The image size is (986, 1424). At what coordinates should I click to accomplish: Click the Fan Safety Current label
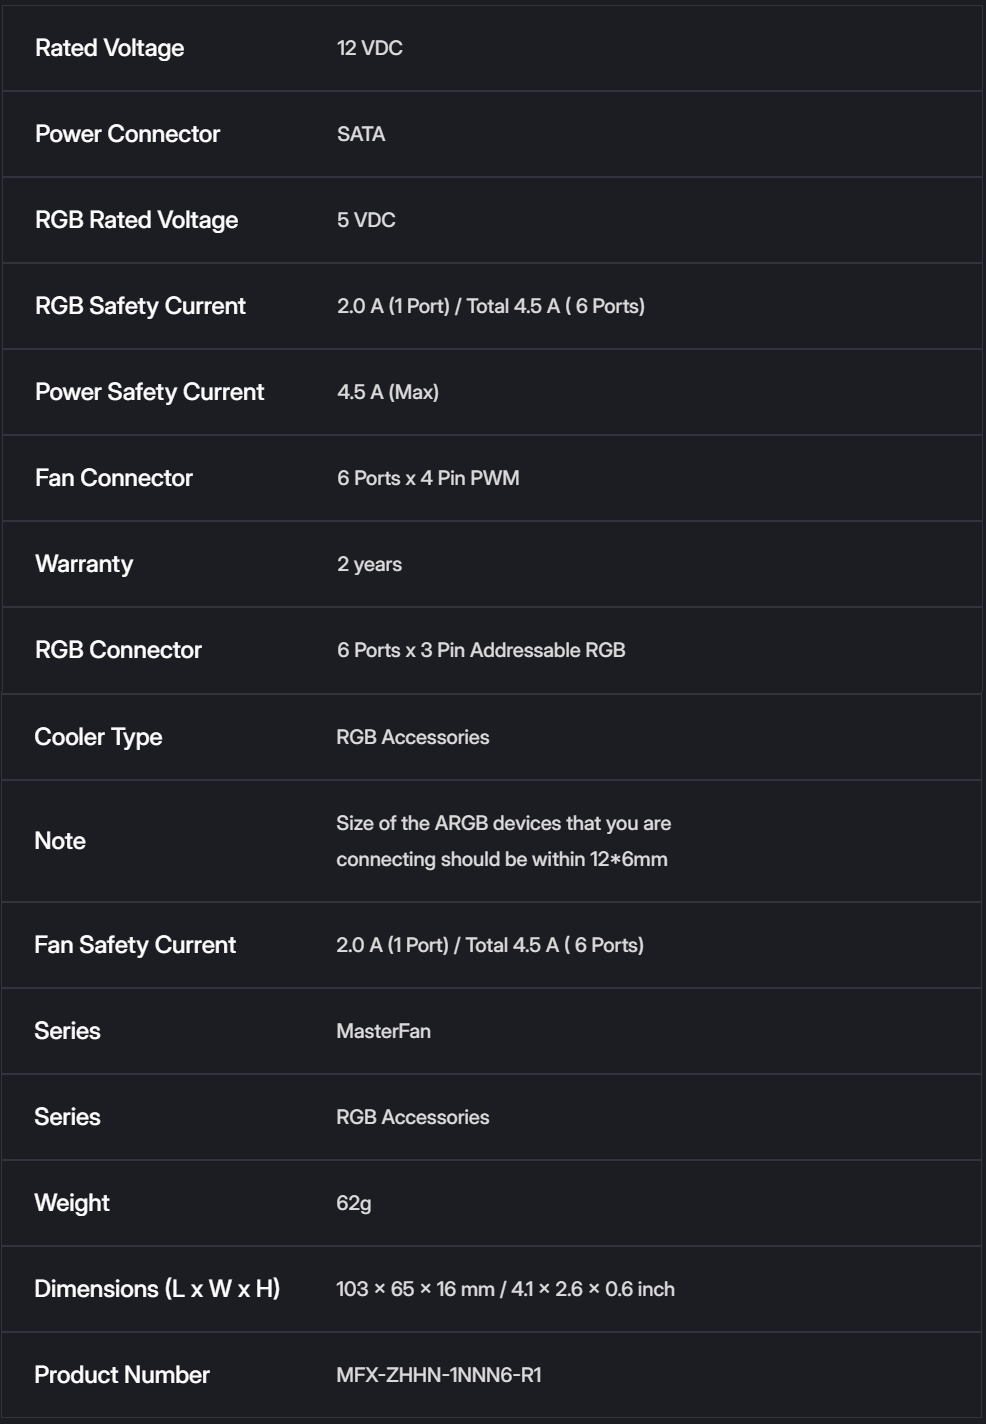tap(135, 945)
